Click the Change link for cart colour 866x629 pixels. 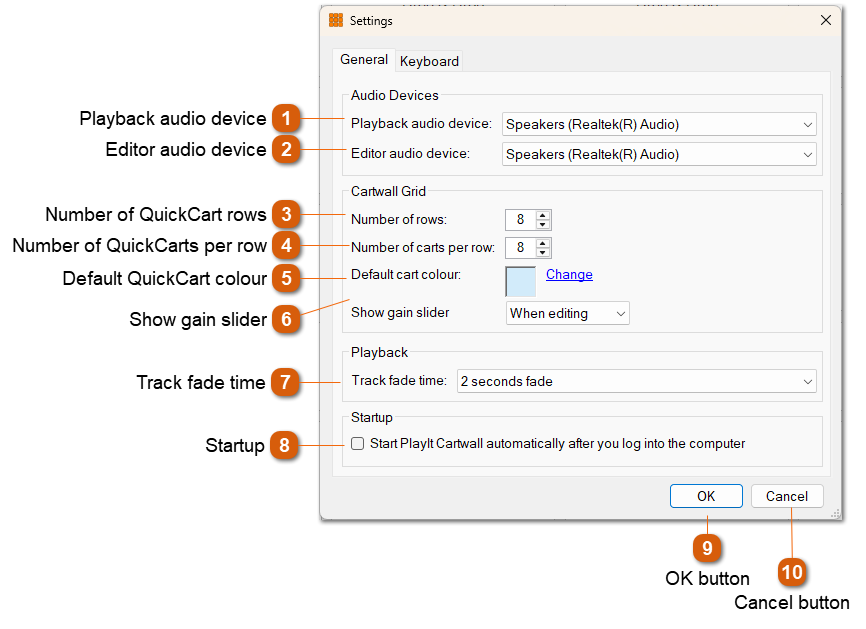[x=569, y=274]
